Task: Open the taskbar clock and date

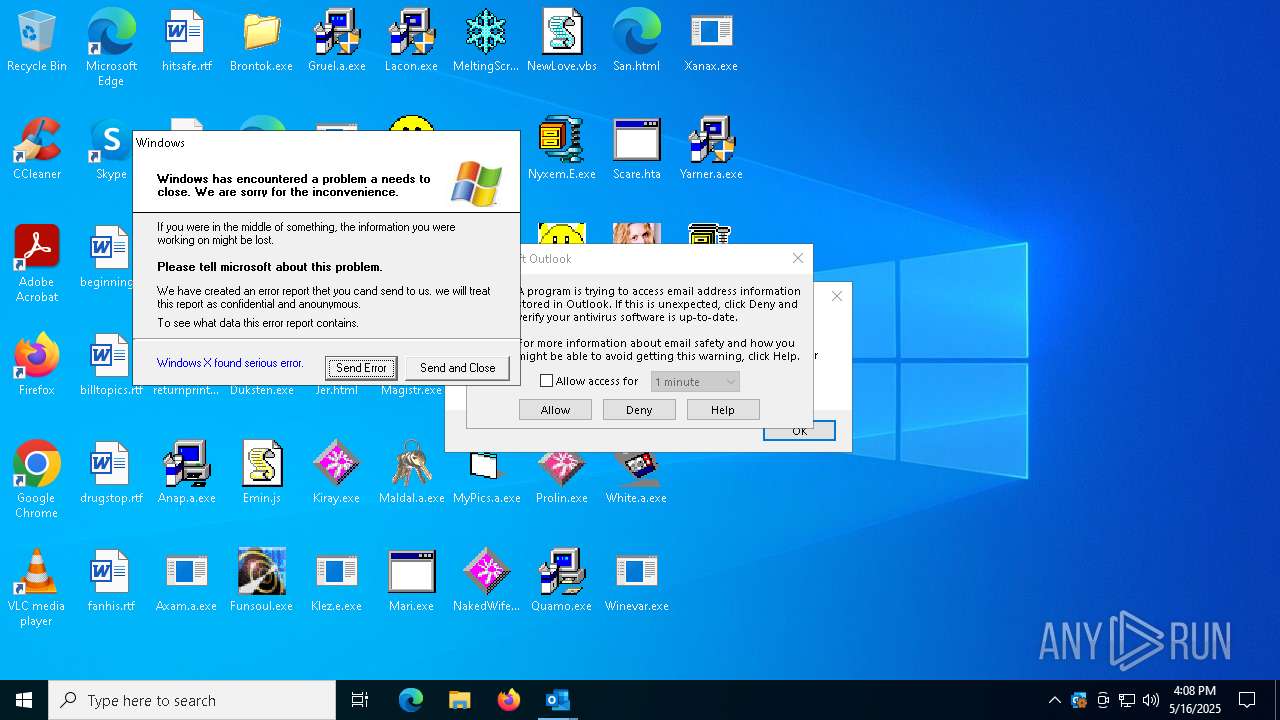Action: click(1195, 700)
